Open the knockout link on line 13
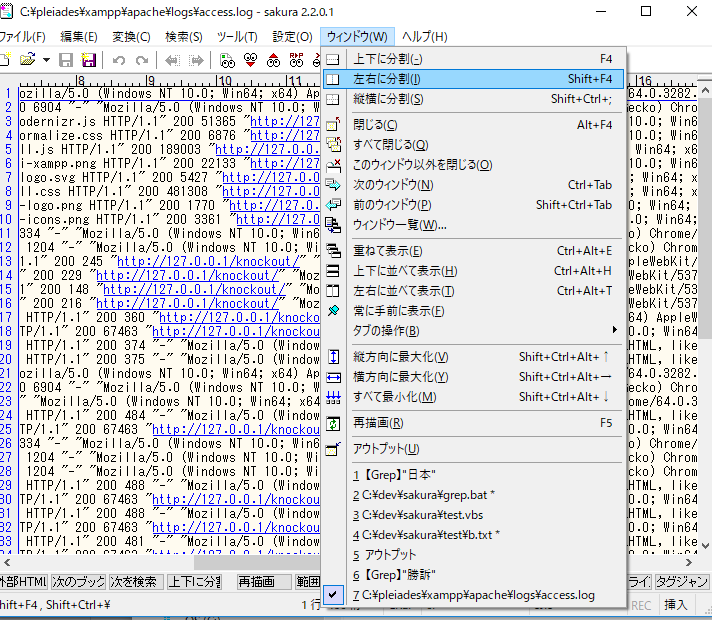The width and height of the screenshot is (712, 620). [208, 262]
